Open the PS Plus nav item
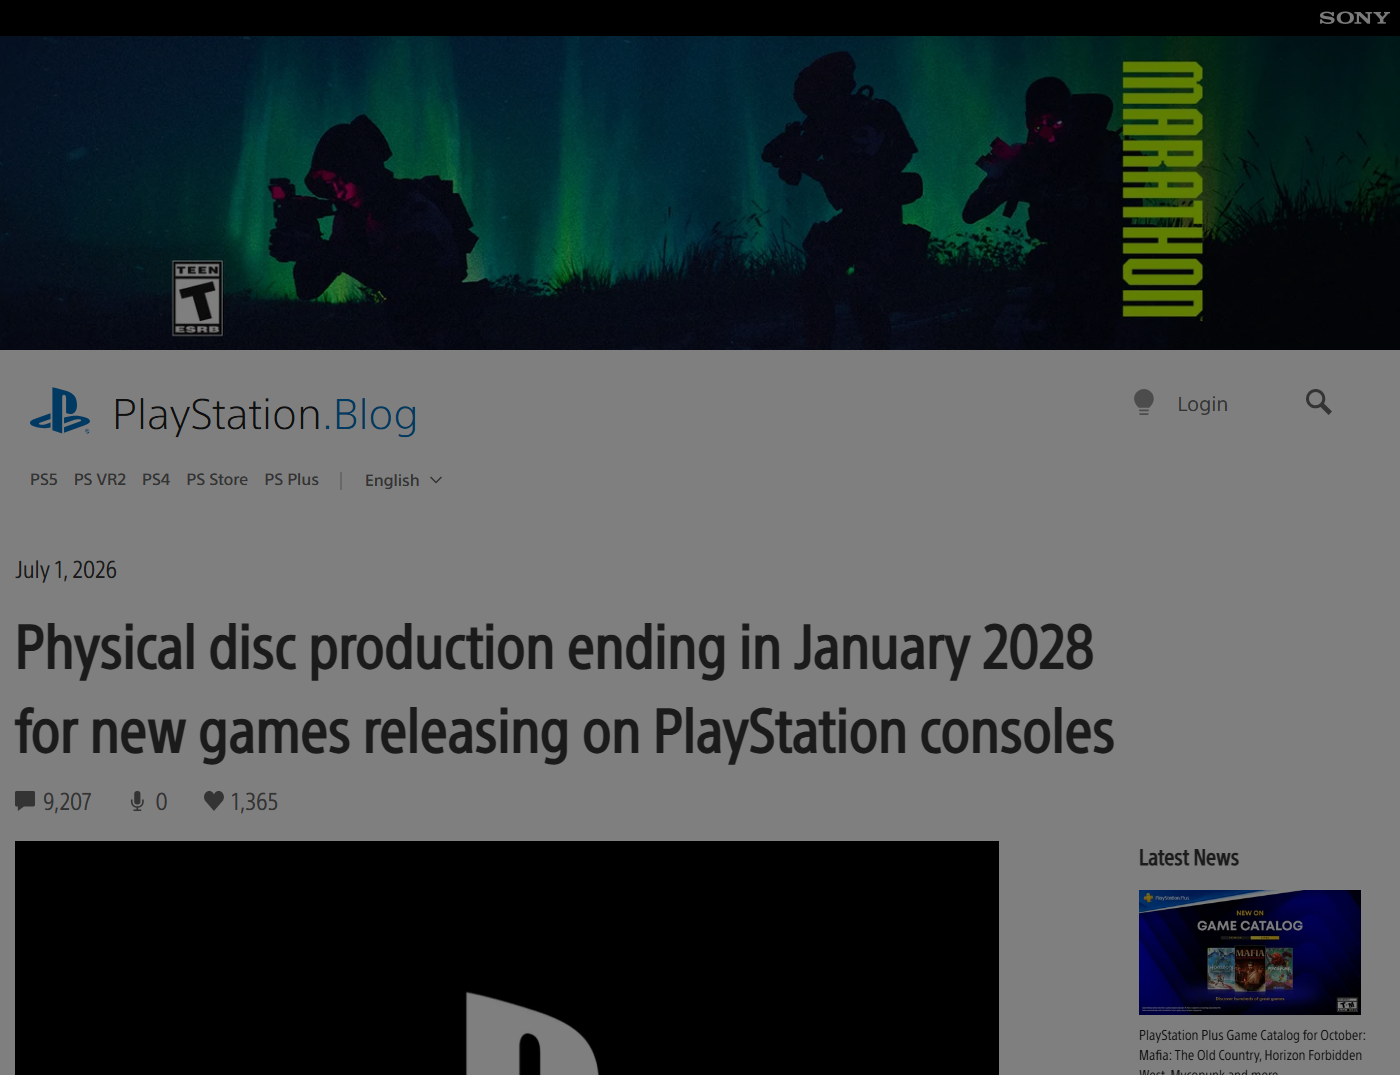The height and width of the screenshot is (1075, 1400). pyautogui.click(x=292, y=480)
